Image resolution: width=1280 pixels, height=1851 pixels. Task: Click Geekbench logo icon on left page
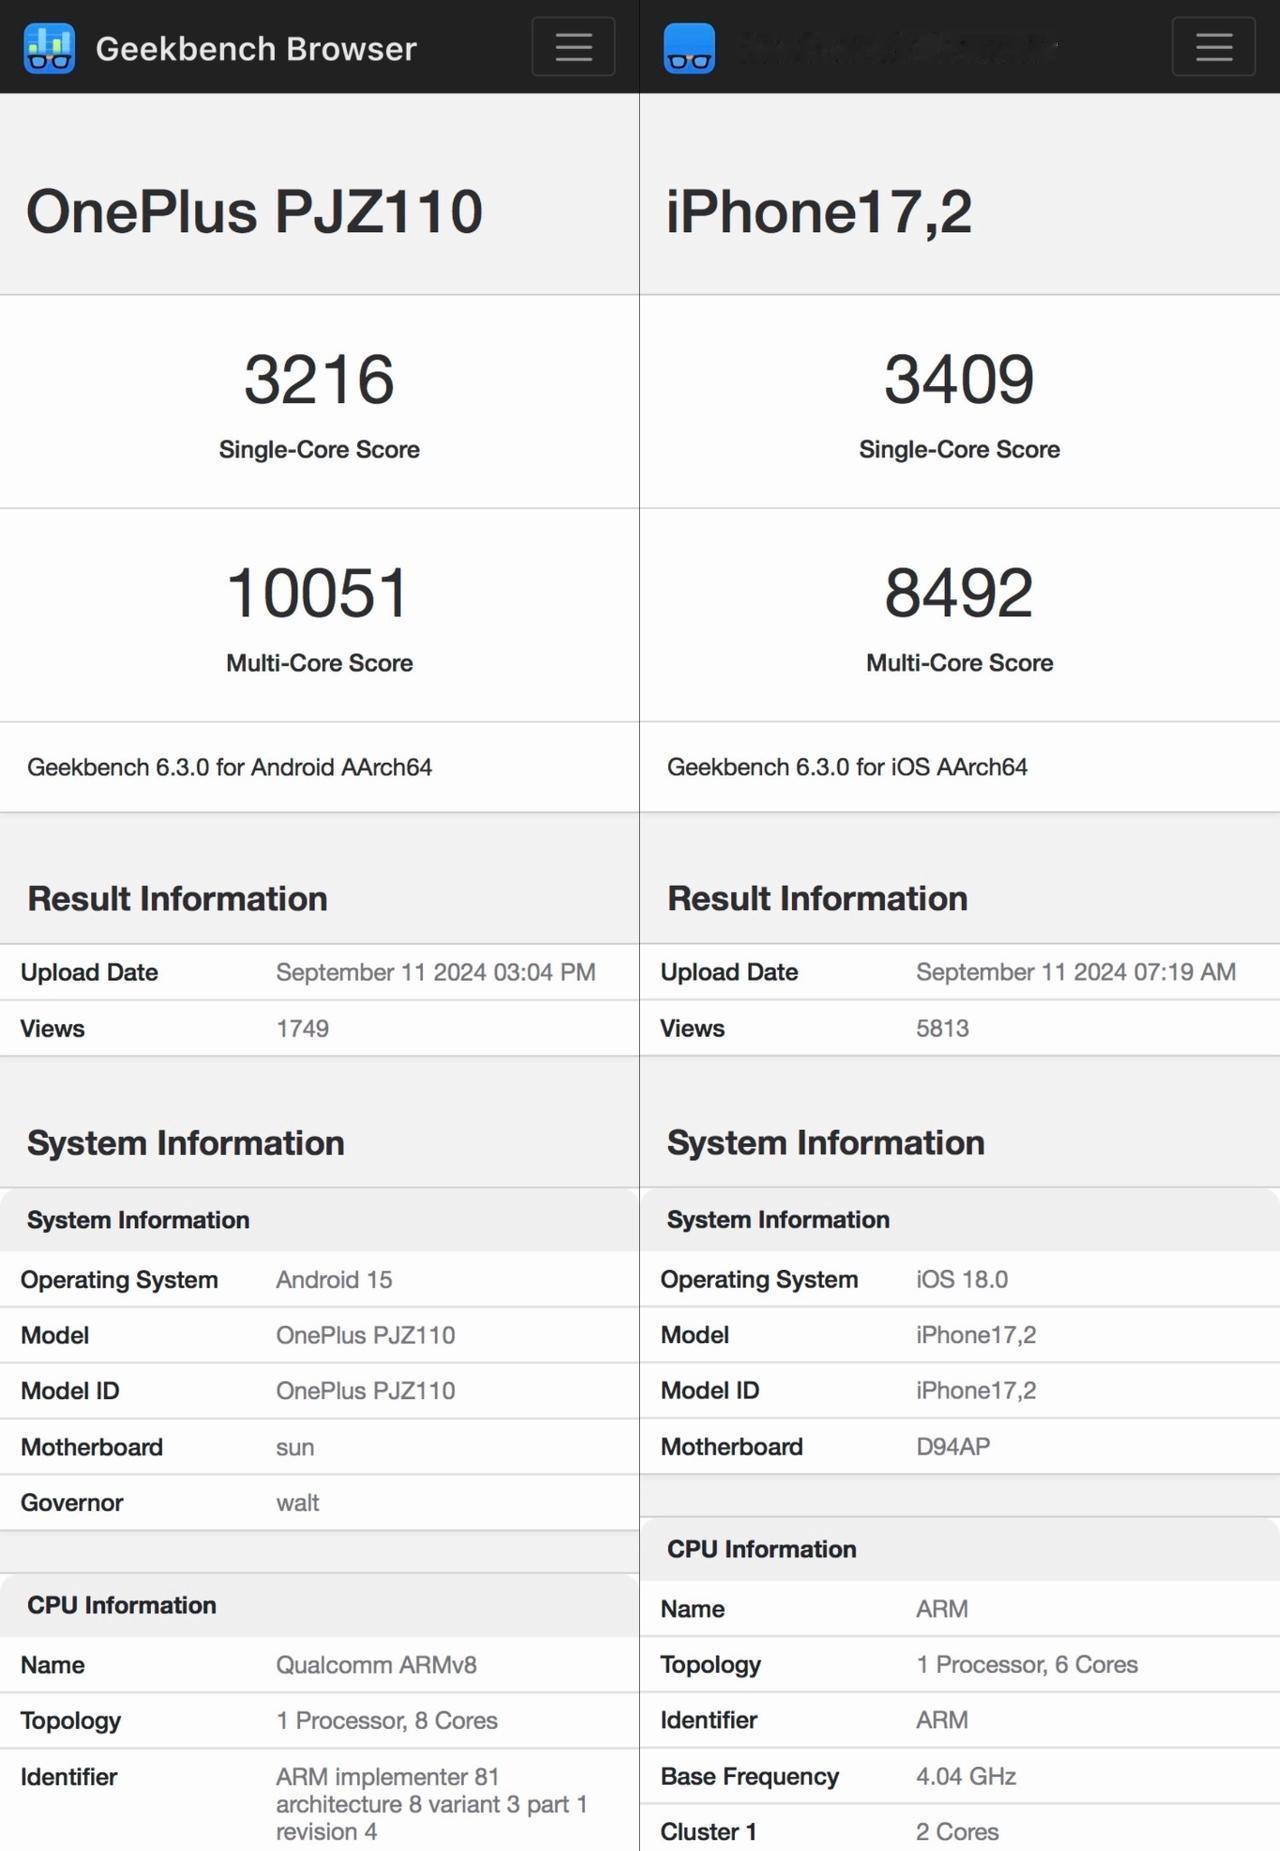[x=49, y=47]
